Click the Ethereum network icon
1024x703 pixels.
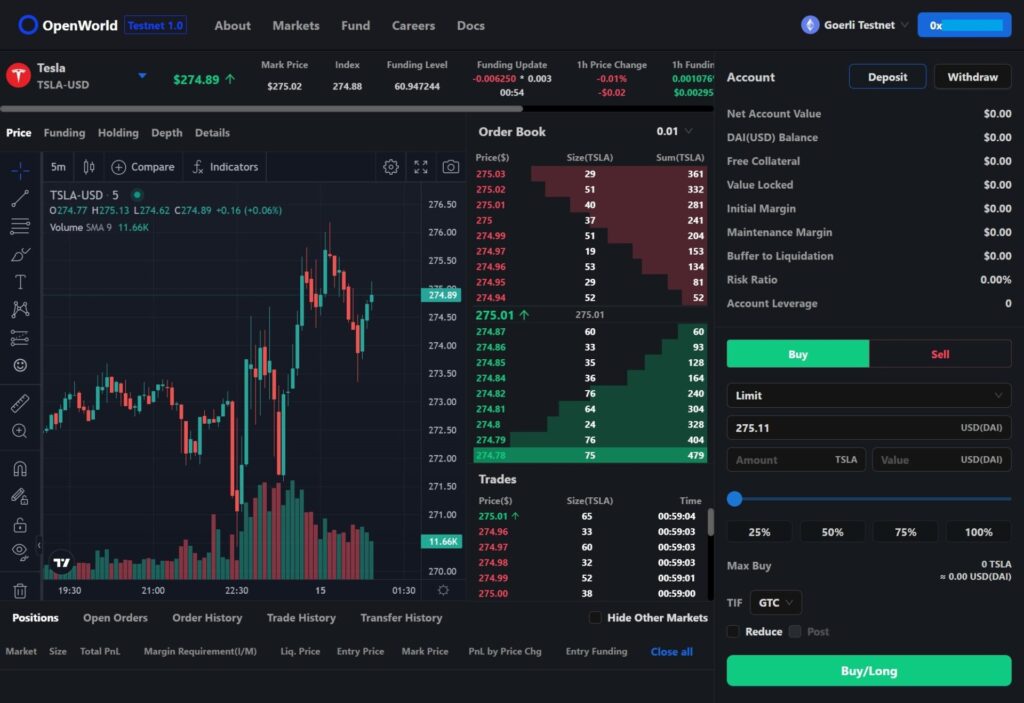(x=810, y=25)
